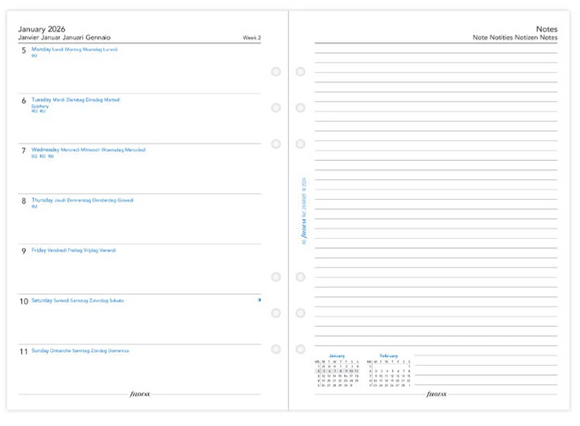Screen dimensions: 580x426
Task: Click the Friday day label
Action: tap(74, 250)
